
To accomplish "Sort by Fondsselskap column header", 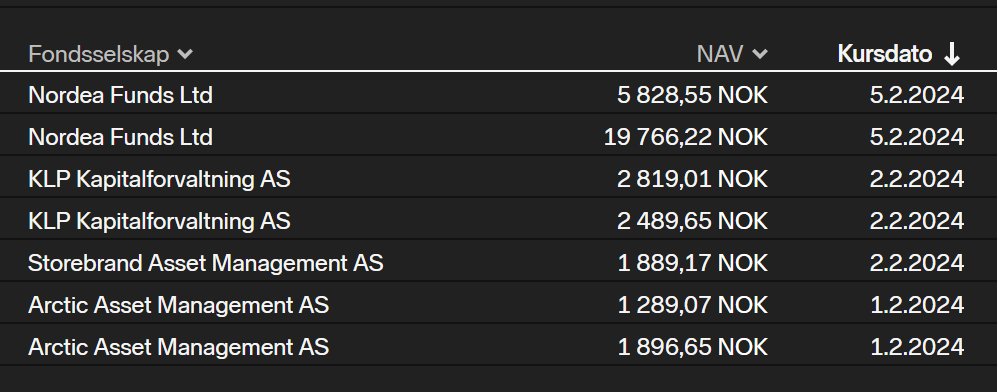I will [110, 54].
